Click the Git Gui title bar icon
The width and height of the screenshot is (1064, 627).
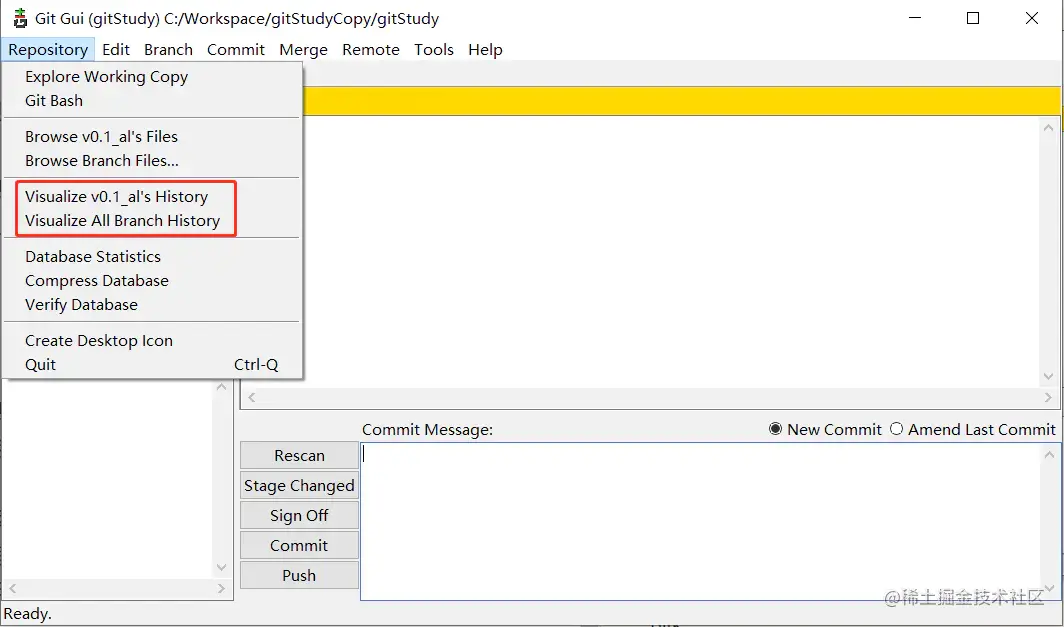click(x=20, y=18)
